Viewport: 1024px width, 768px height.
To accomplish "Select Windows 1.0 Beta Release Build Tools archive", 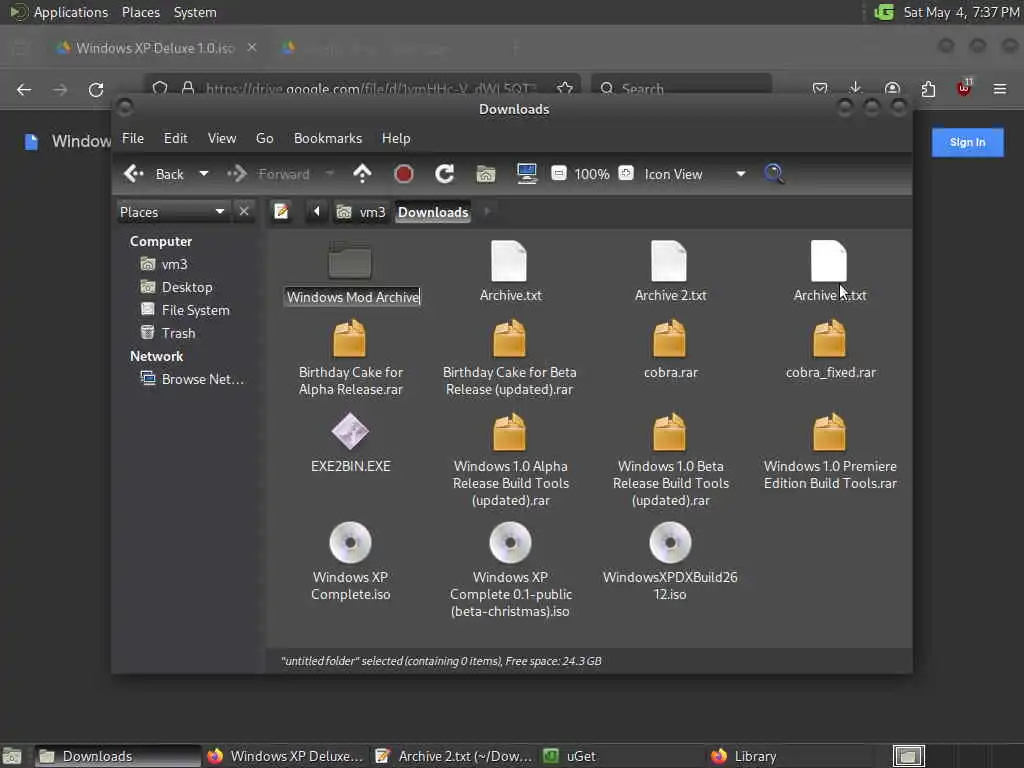I will click(x=669, y=432).
